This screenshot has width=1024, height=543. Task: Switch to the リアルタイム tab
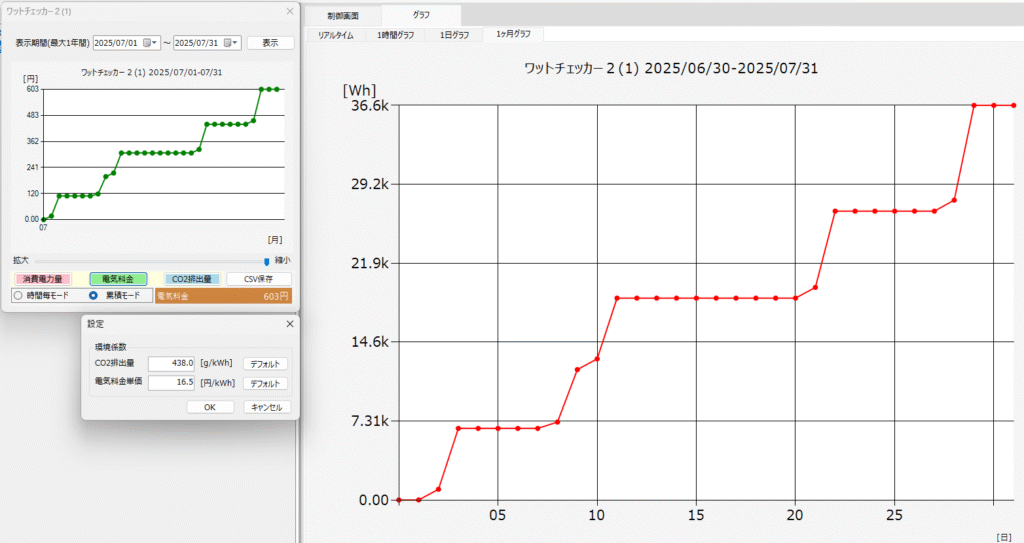335,35
